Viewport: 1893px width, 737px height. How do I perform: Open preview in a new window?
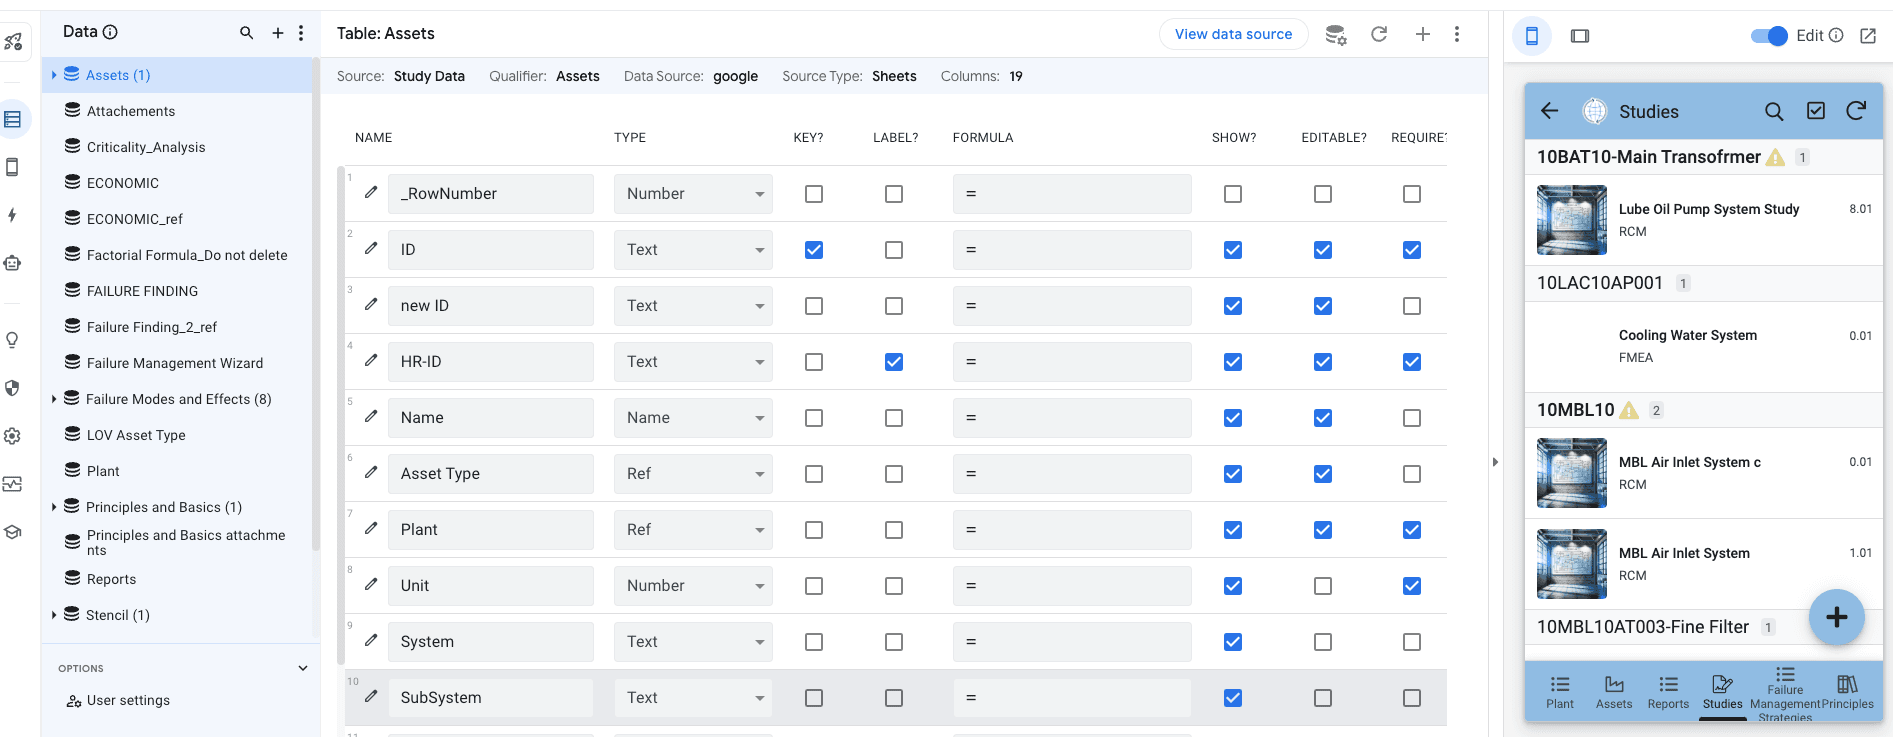(1868, 36)
